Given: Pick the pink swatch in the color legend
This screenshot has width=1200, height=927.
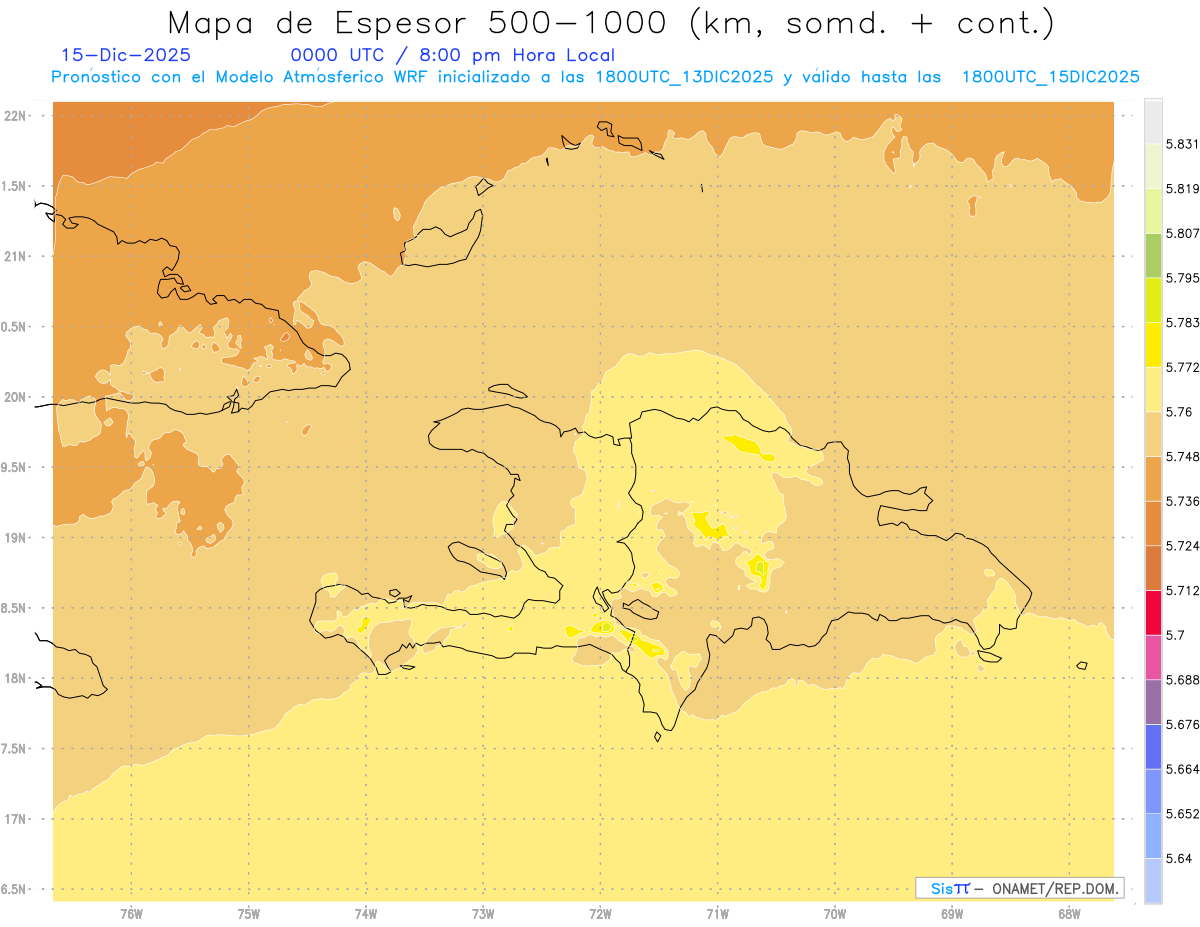Looking at the screenshot, I should (1153, 657).
